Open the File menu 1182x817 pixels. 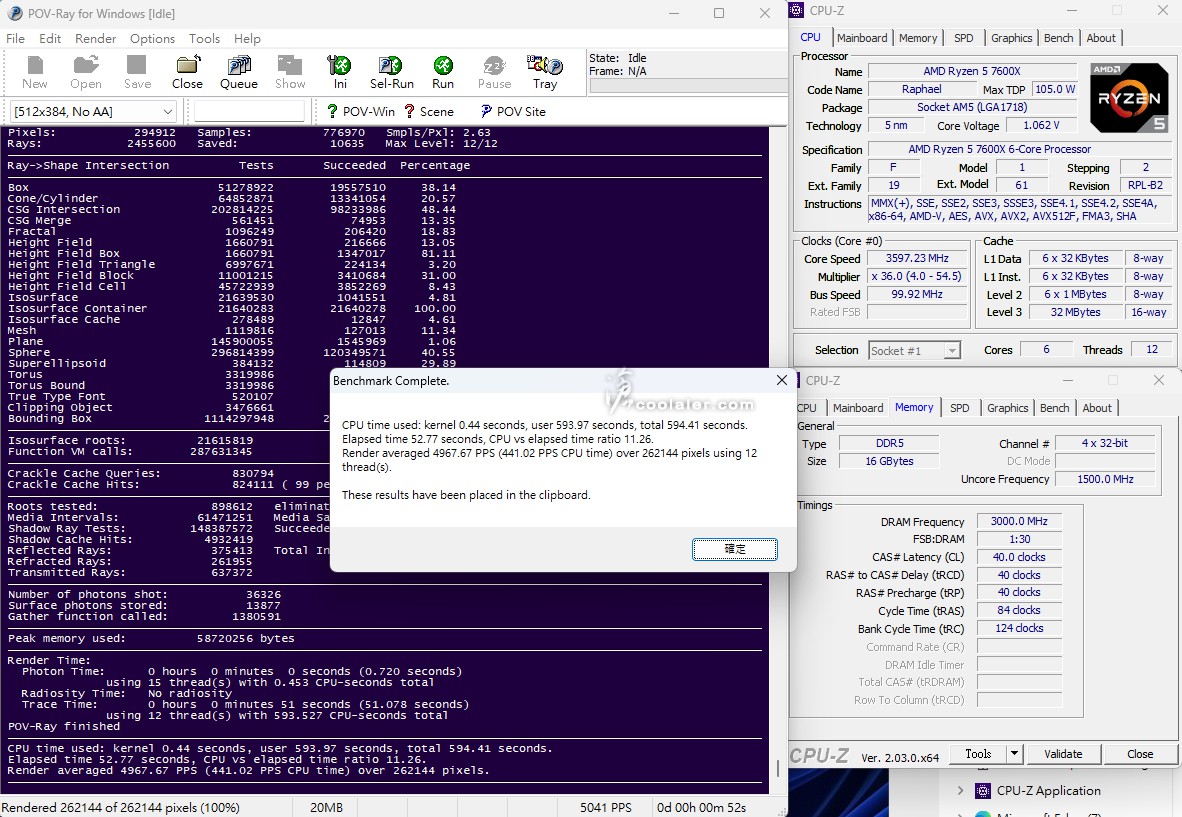tap(15, 38)
